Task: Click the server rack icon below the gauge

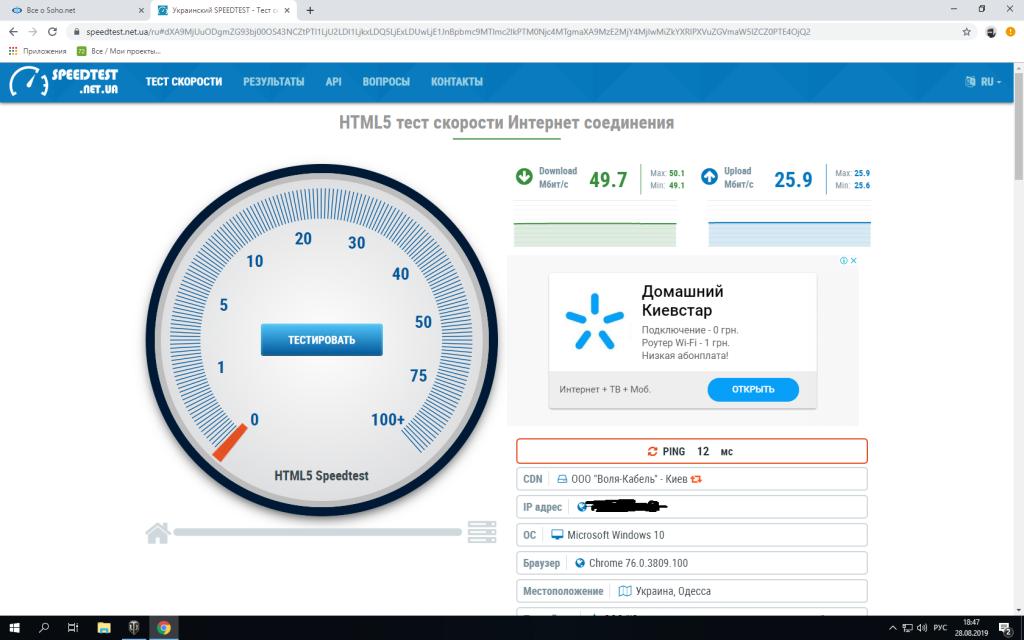Action: point(482,532)
